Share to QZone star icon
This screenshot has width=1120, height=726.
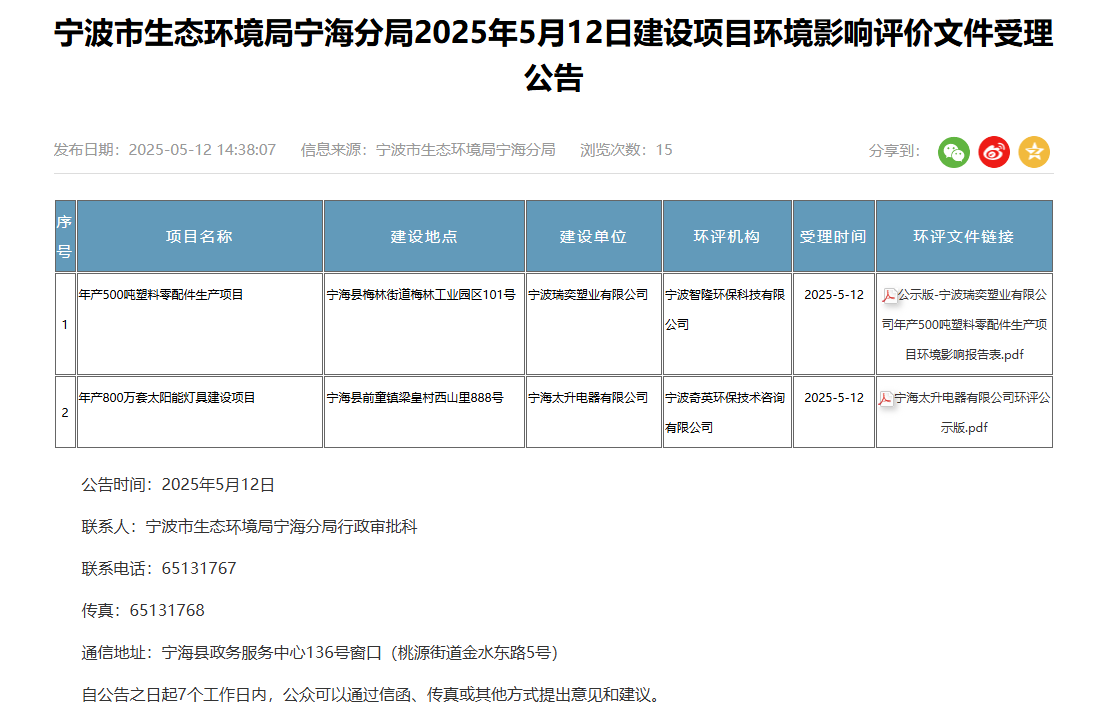click(1034, 152)
